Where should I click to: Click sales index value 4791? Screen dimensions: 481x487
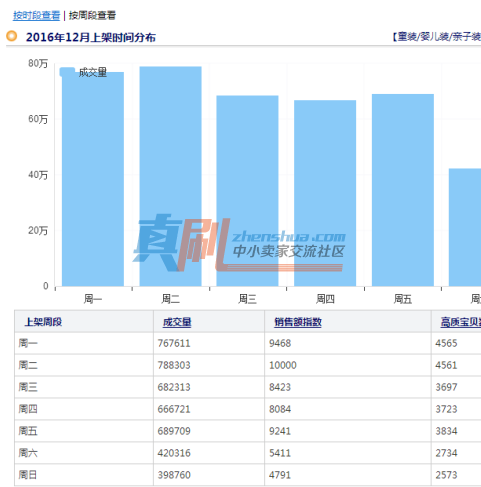280,475
